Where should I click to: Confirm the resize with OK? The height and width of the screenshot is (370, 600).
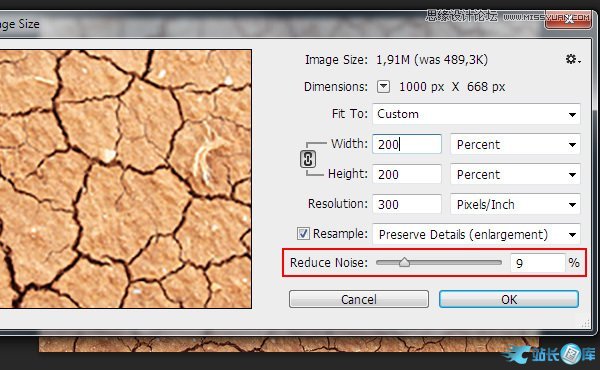[x=509, y=299]
